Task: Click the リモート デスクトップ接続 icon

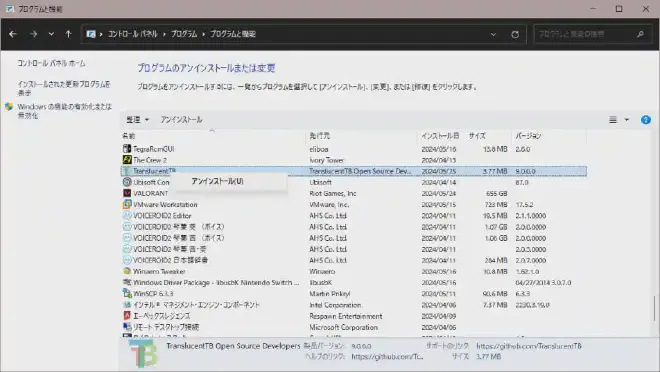Action: pos(127,327)
